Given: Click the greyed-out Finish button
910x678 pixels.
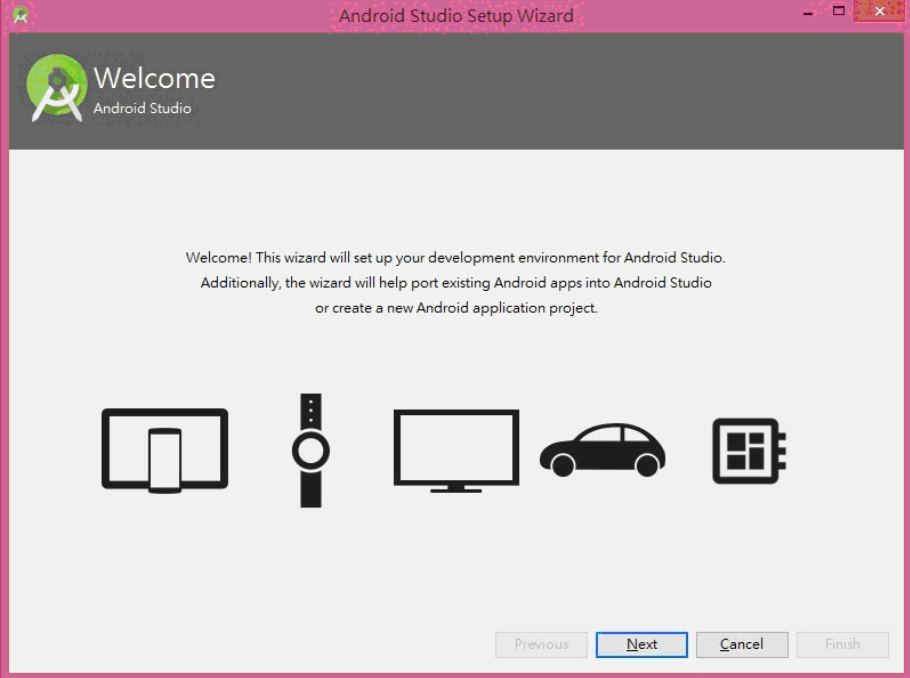Looking at the screenshot, I should point(842,644).
